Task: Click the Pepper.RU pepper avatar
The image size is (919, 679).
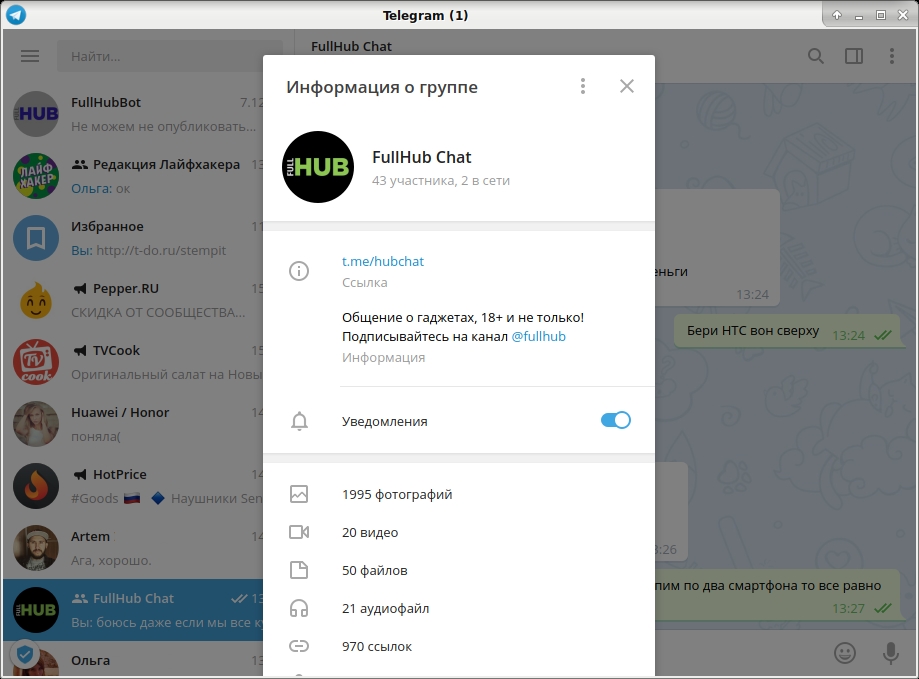Action: pyautogui.click(x=36, y=300)
